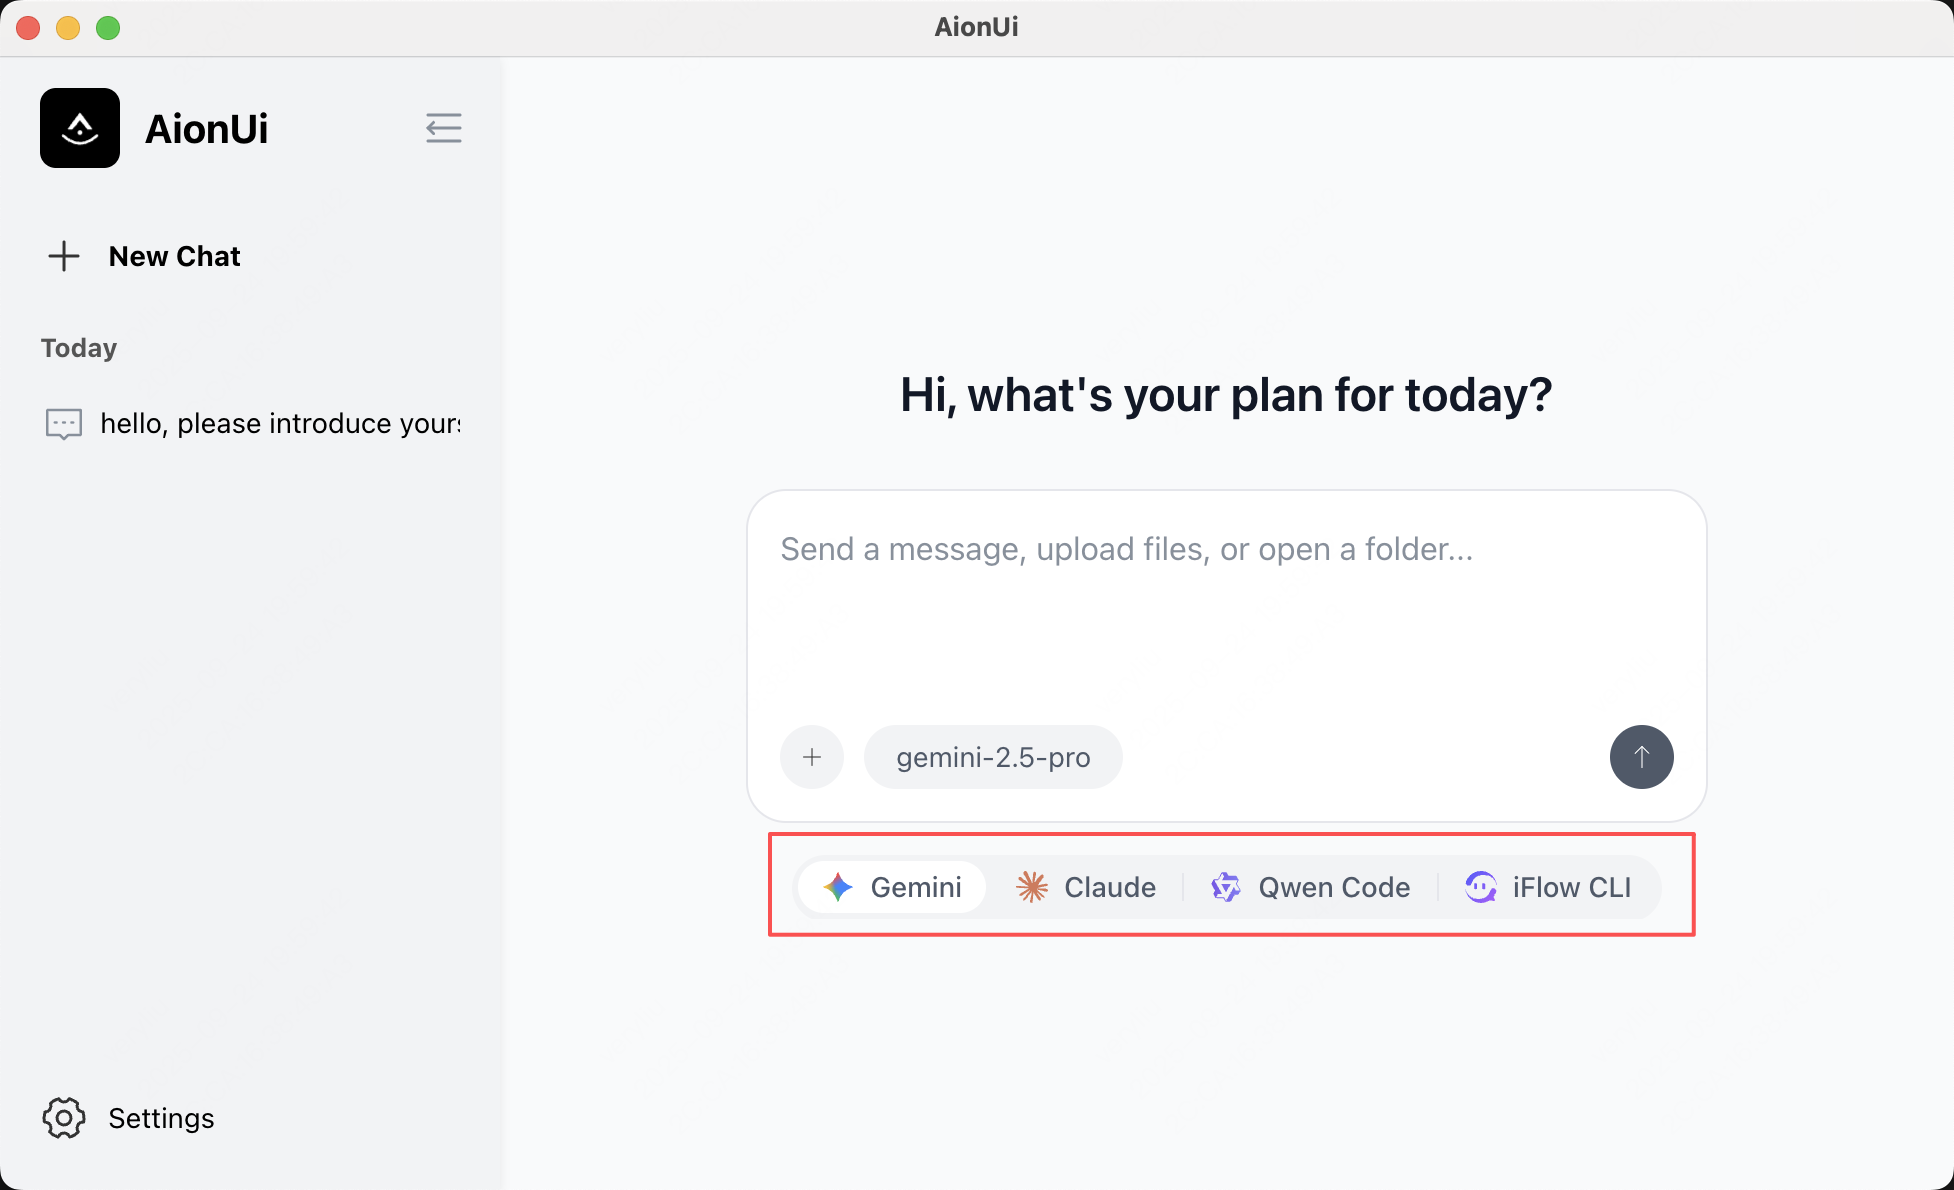Select the Gemini agent tab
This screenshot has height=1190, width=1954.
point(892,887)
